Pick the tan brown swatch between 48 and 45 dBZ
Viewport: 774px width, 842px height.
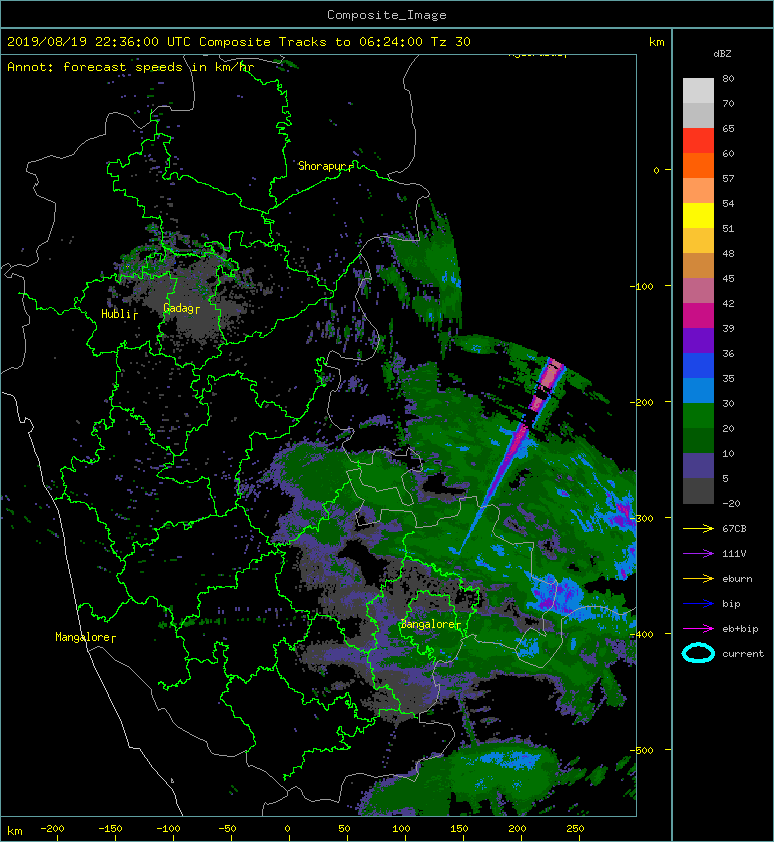(x=698, y=265)
